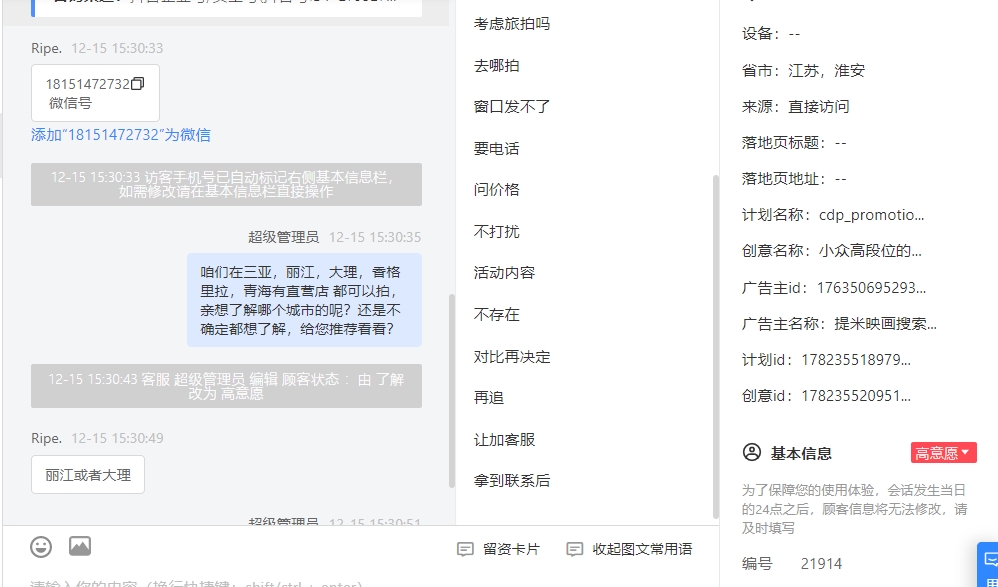Screen dimensions: 998x587
Task: Click the visitor message 丽江或者大理
Action: (x=88, y=475)
